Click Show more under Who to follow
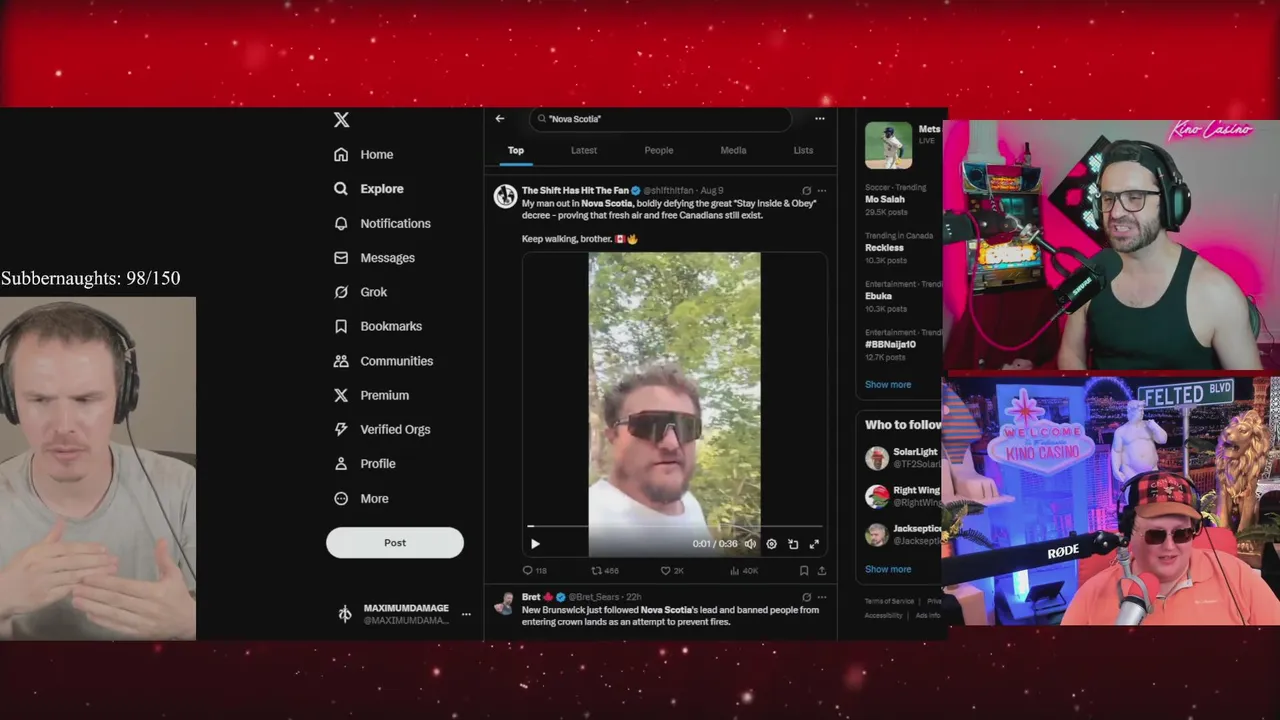Image resolution: width=1280 pixels, height=720 pixels. (888, 569)
